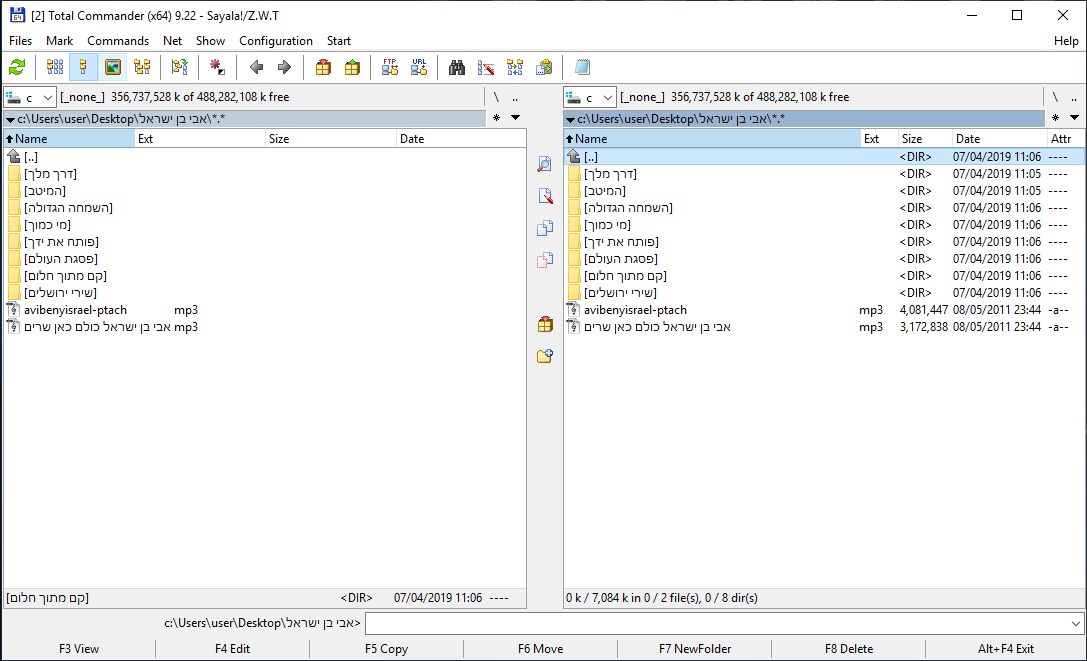Click the F7 NewFolder button
Viewport: 1087px width, 661px height.
(695, 649)
